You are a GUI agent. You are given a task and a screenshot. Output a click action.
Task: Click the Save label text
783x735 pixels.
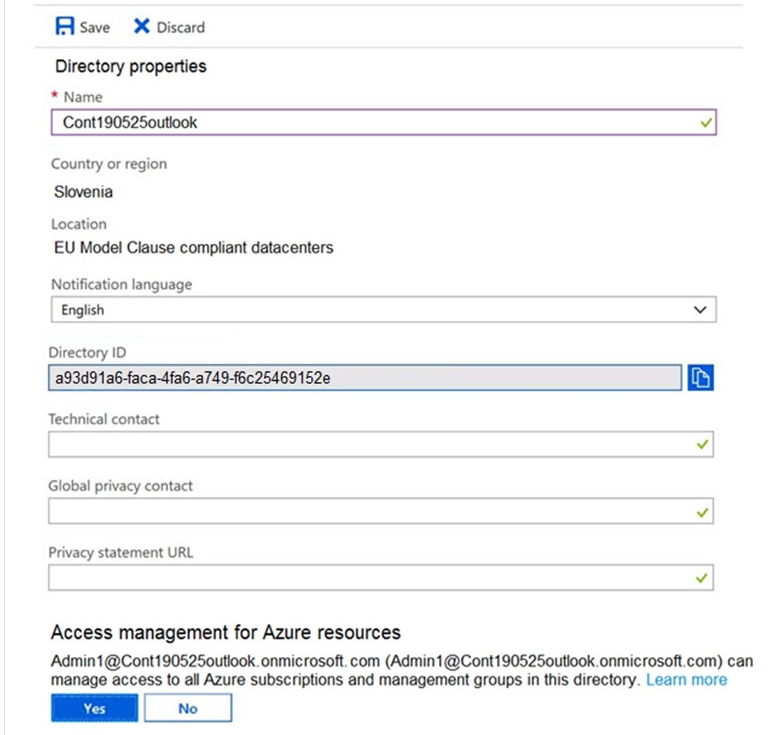tap(95, 27)
